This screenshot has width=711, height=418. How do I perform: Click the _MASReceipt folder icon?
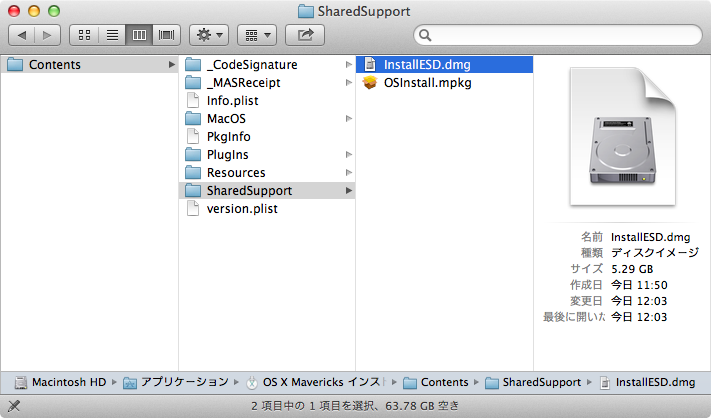[x=193, y=83]
